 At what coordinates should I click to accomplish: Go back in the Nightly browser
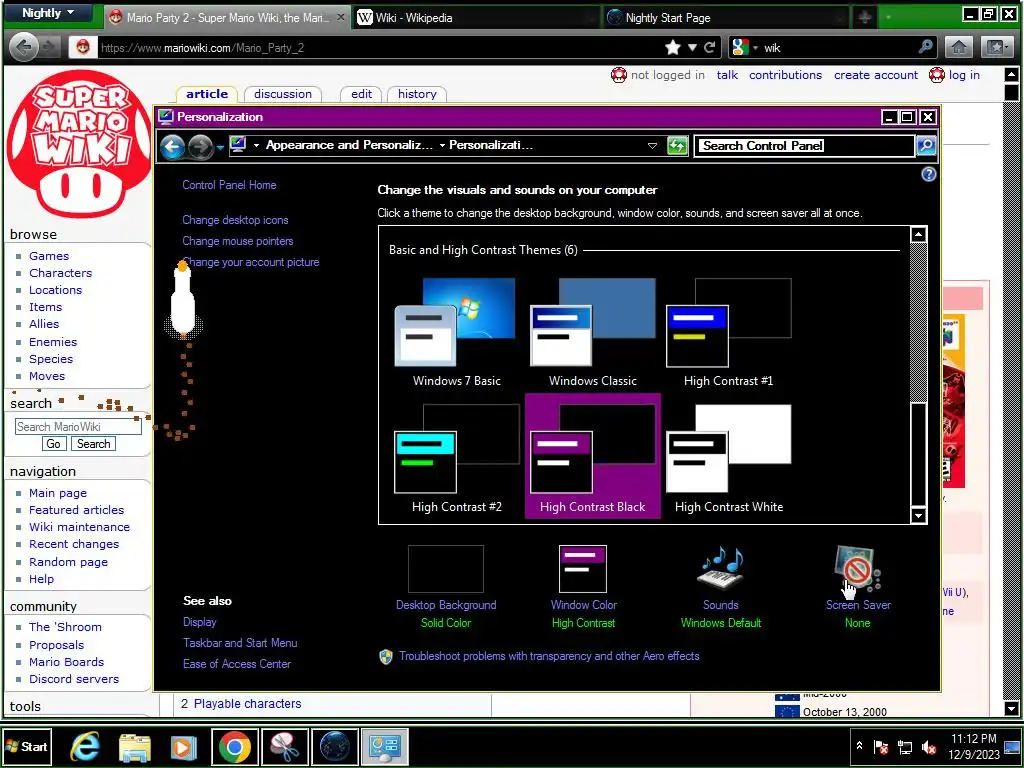click(x=24, y=47)
